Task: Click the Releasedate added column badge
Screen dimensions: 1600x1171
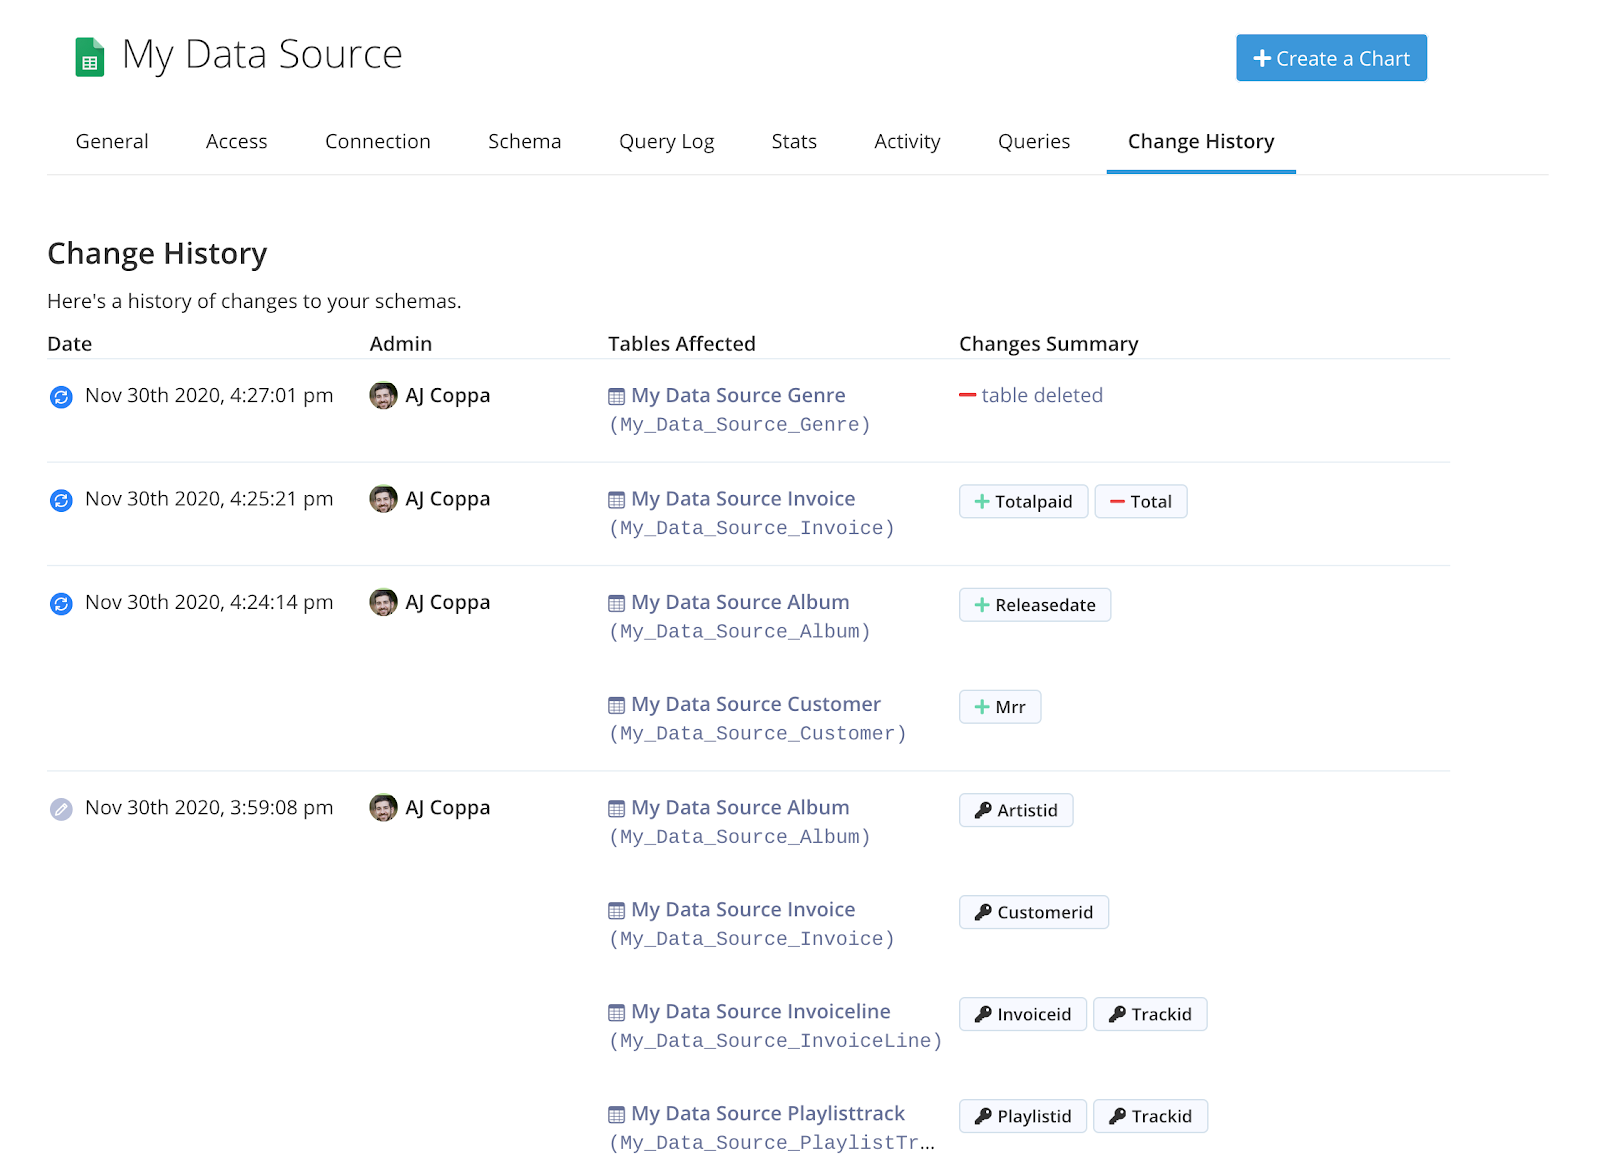Action: tap(1035, 605)
